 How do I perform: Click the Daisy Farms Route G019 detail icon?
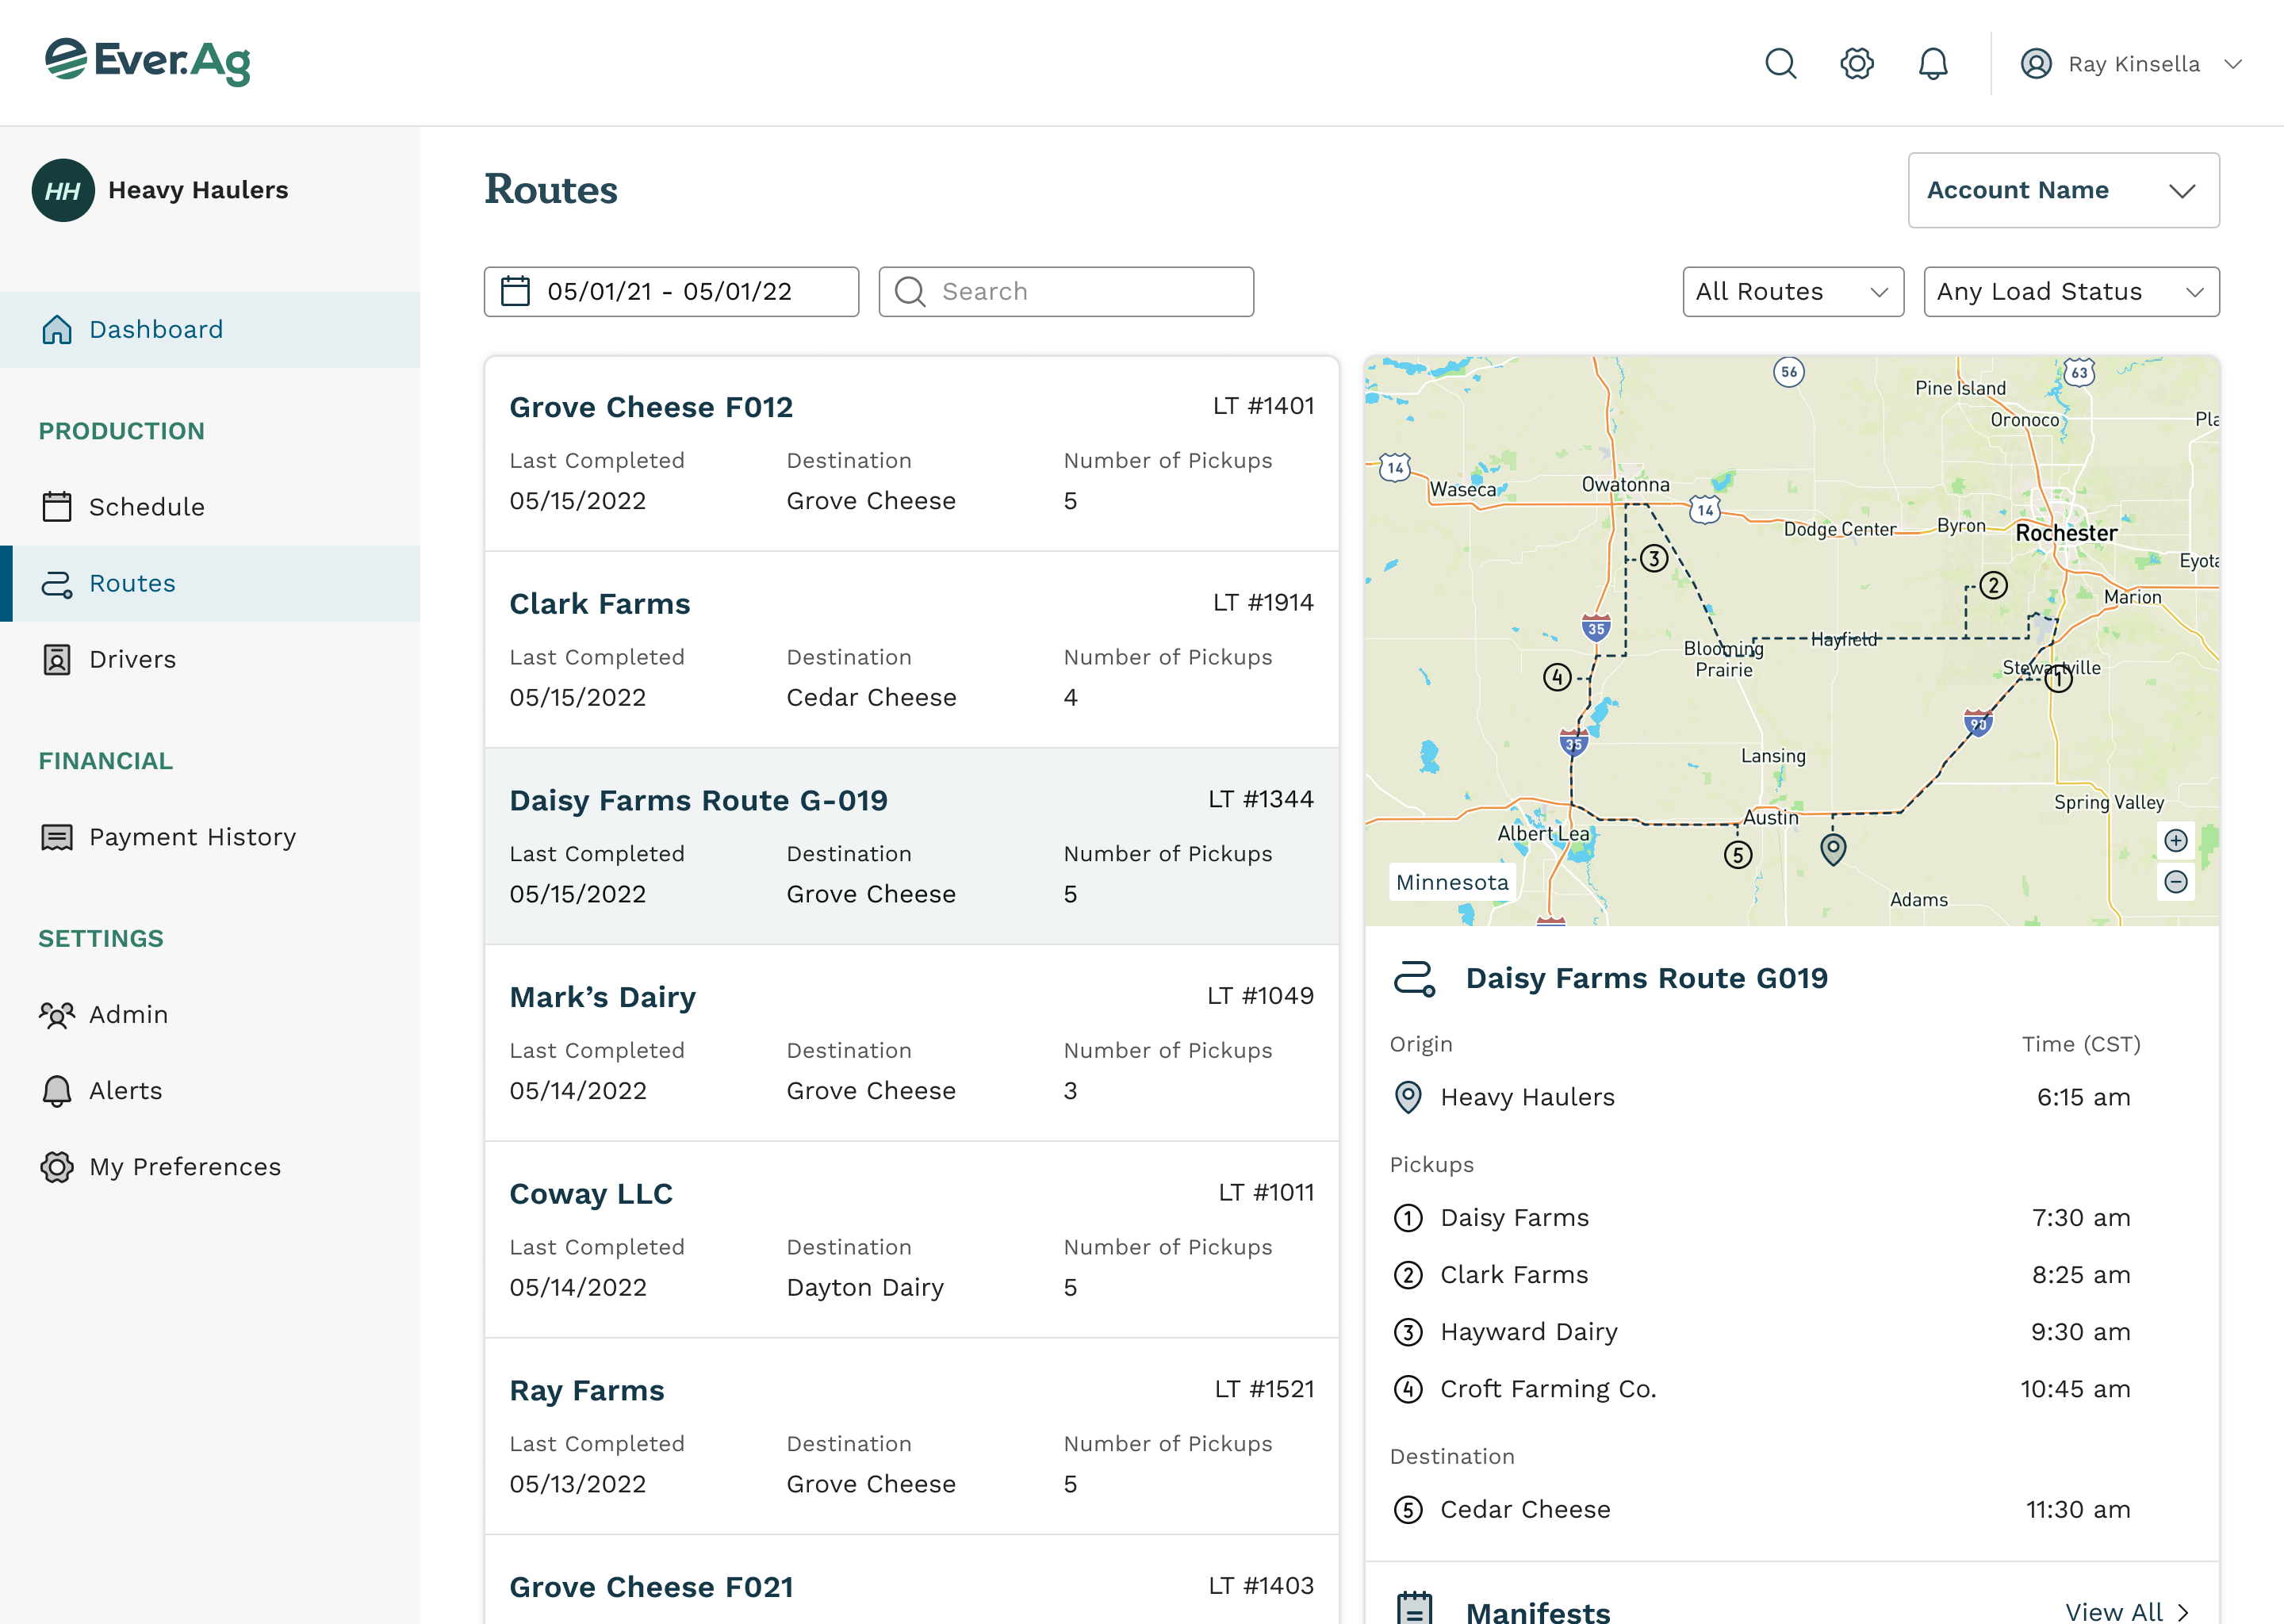click(x=1415, y=978)
